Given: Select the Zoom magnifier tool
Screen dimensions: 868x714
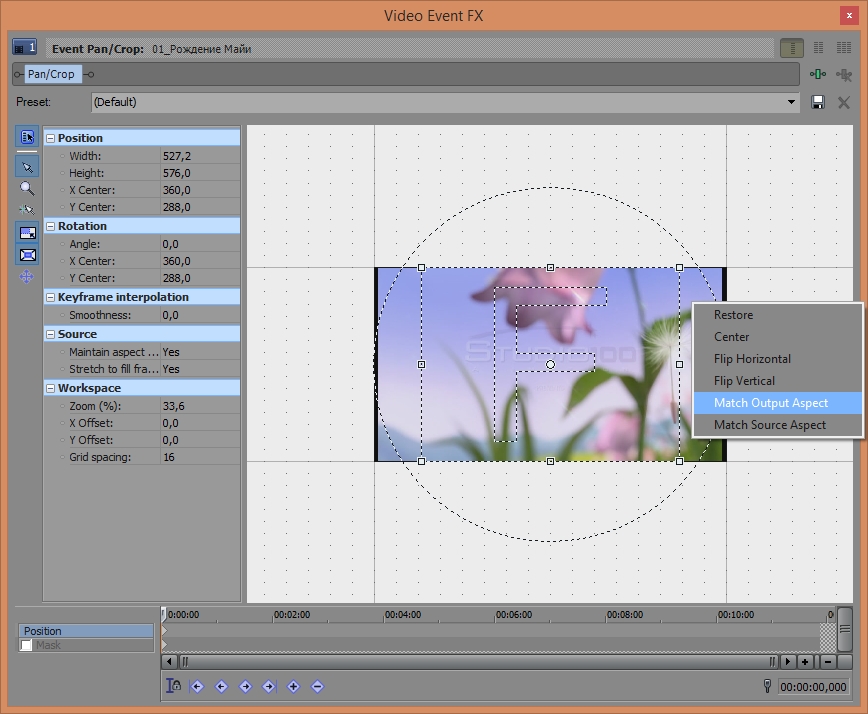Looking at the screenshot, I should coord(27,188).
